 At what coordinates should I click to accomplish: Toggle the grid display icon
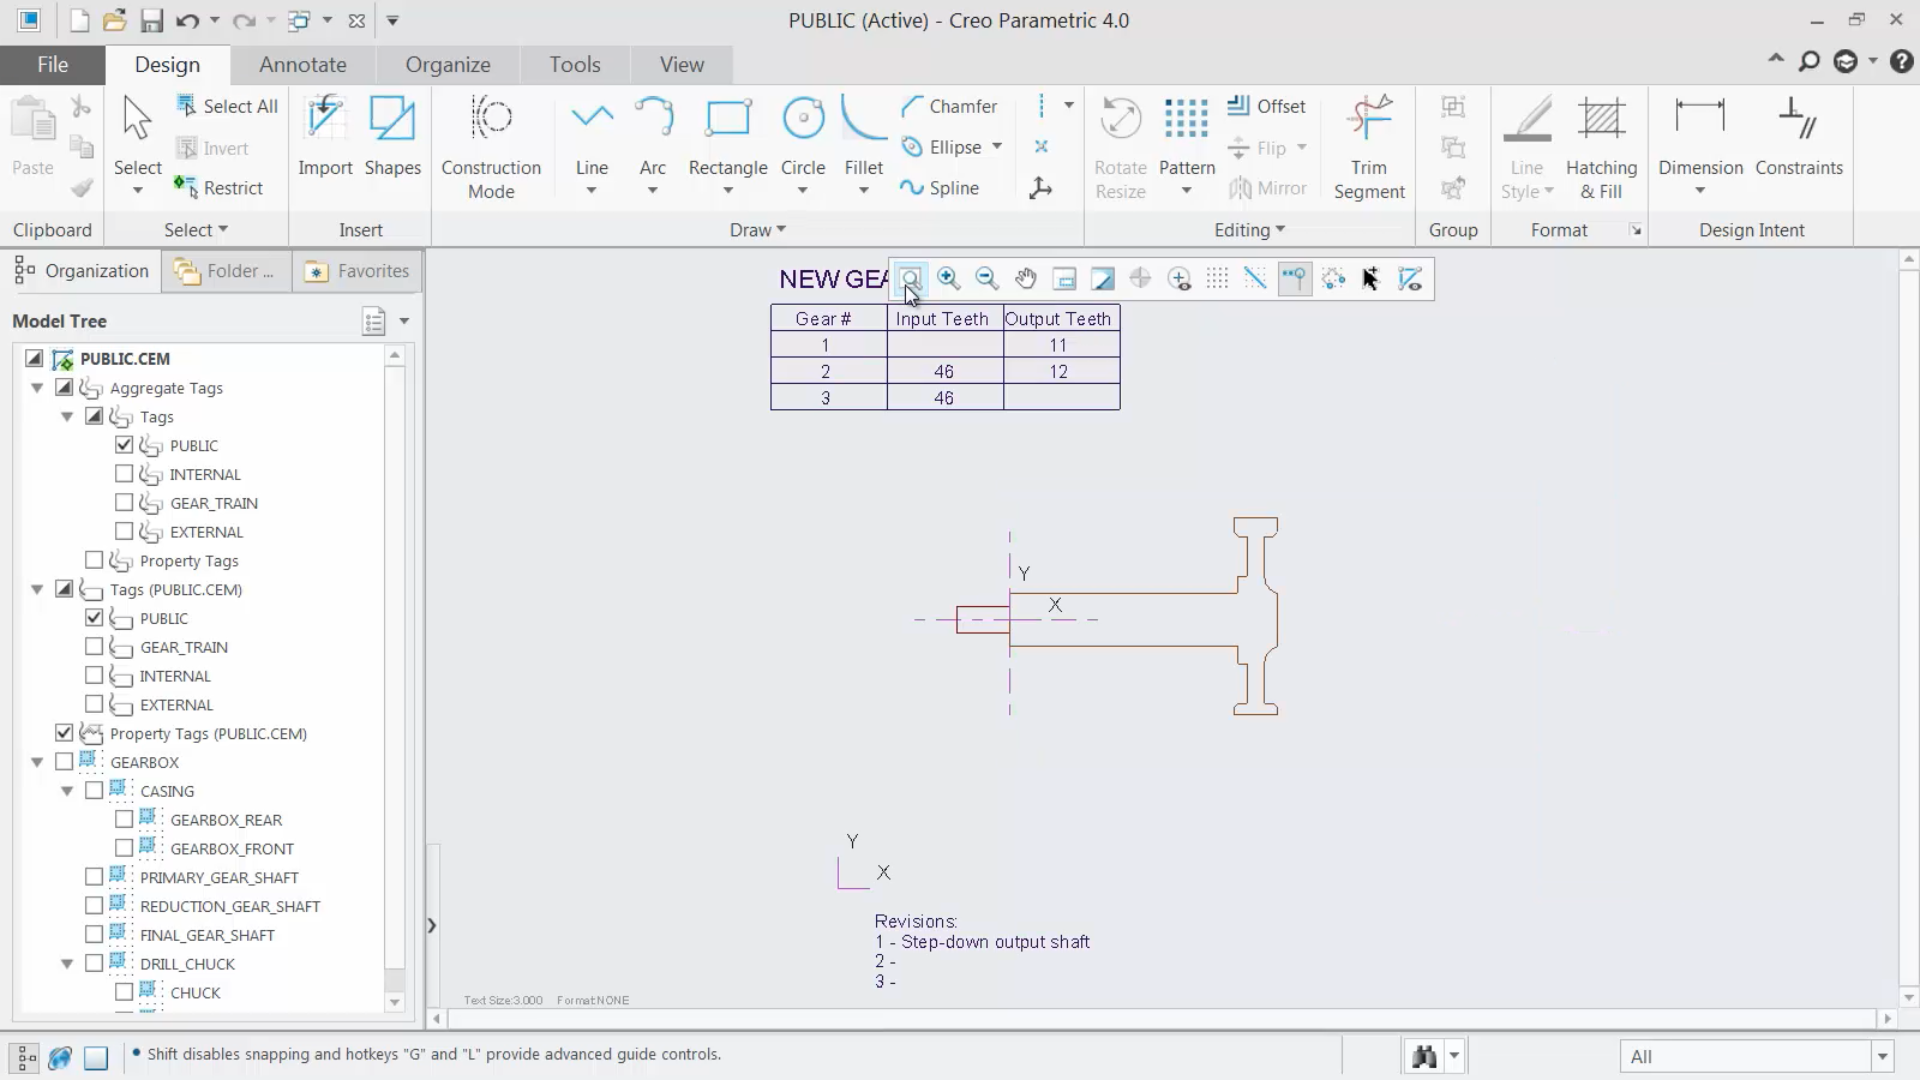pos(1217,279)
